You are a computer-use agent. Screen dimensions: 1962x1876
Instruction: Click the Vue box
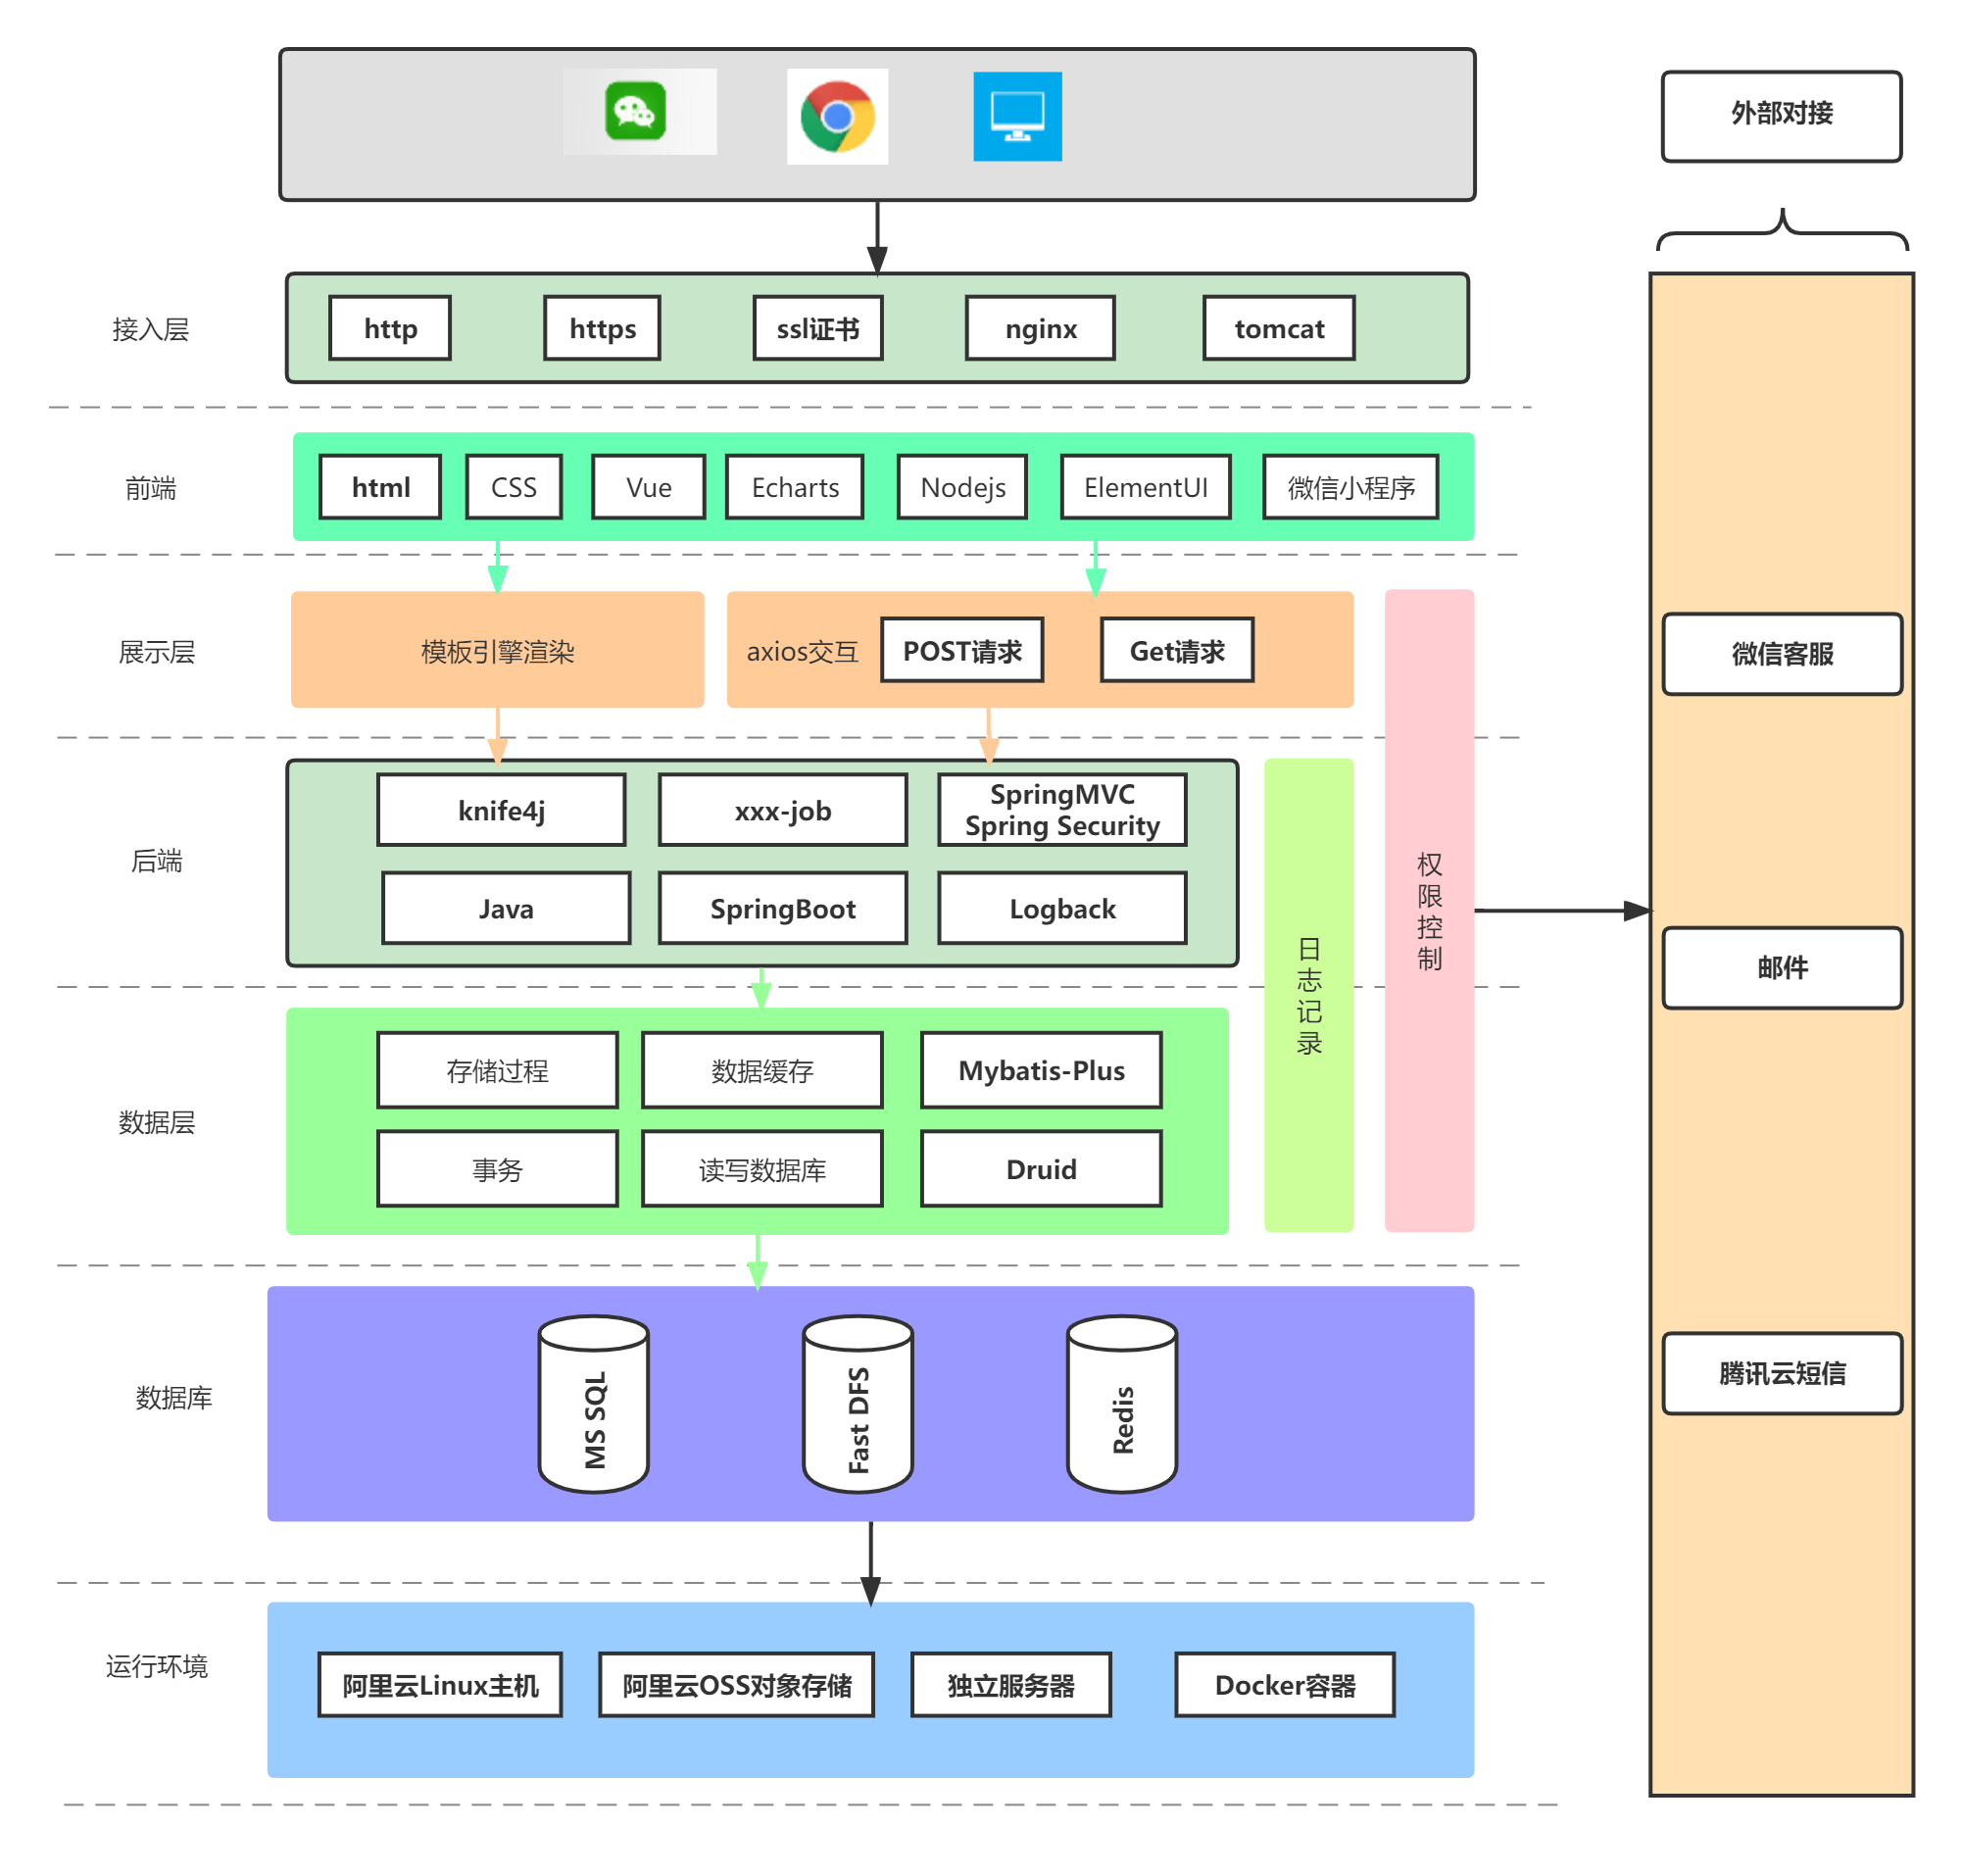(648, 487)
